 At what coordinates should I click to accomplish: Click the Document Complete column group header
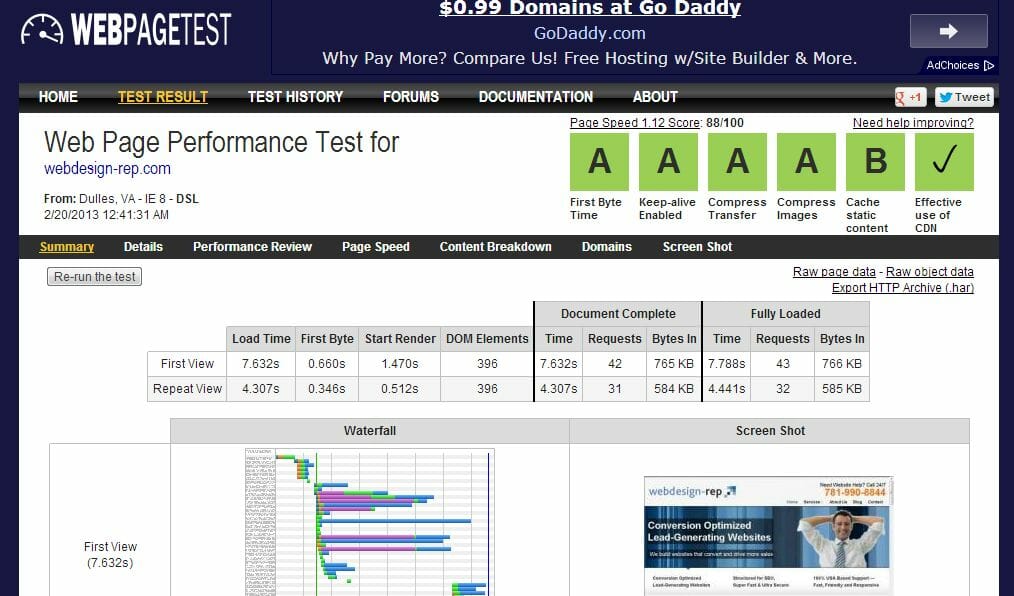(618, 314)
